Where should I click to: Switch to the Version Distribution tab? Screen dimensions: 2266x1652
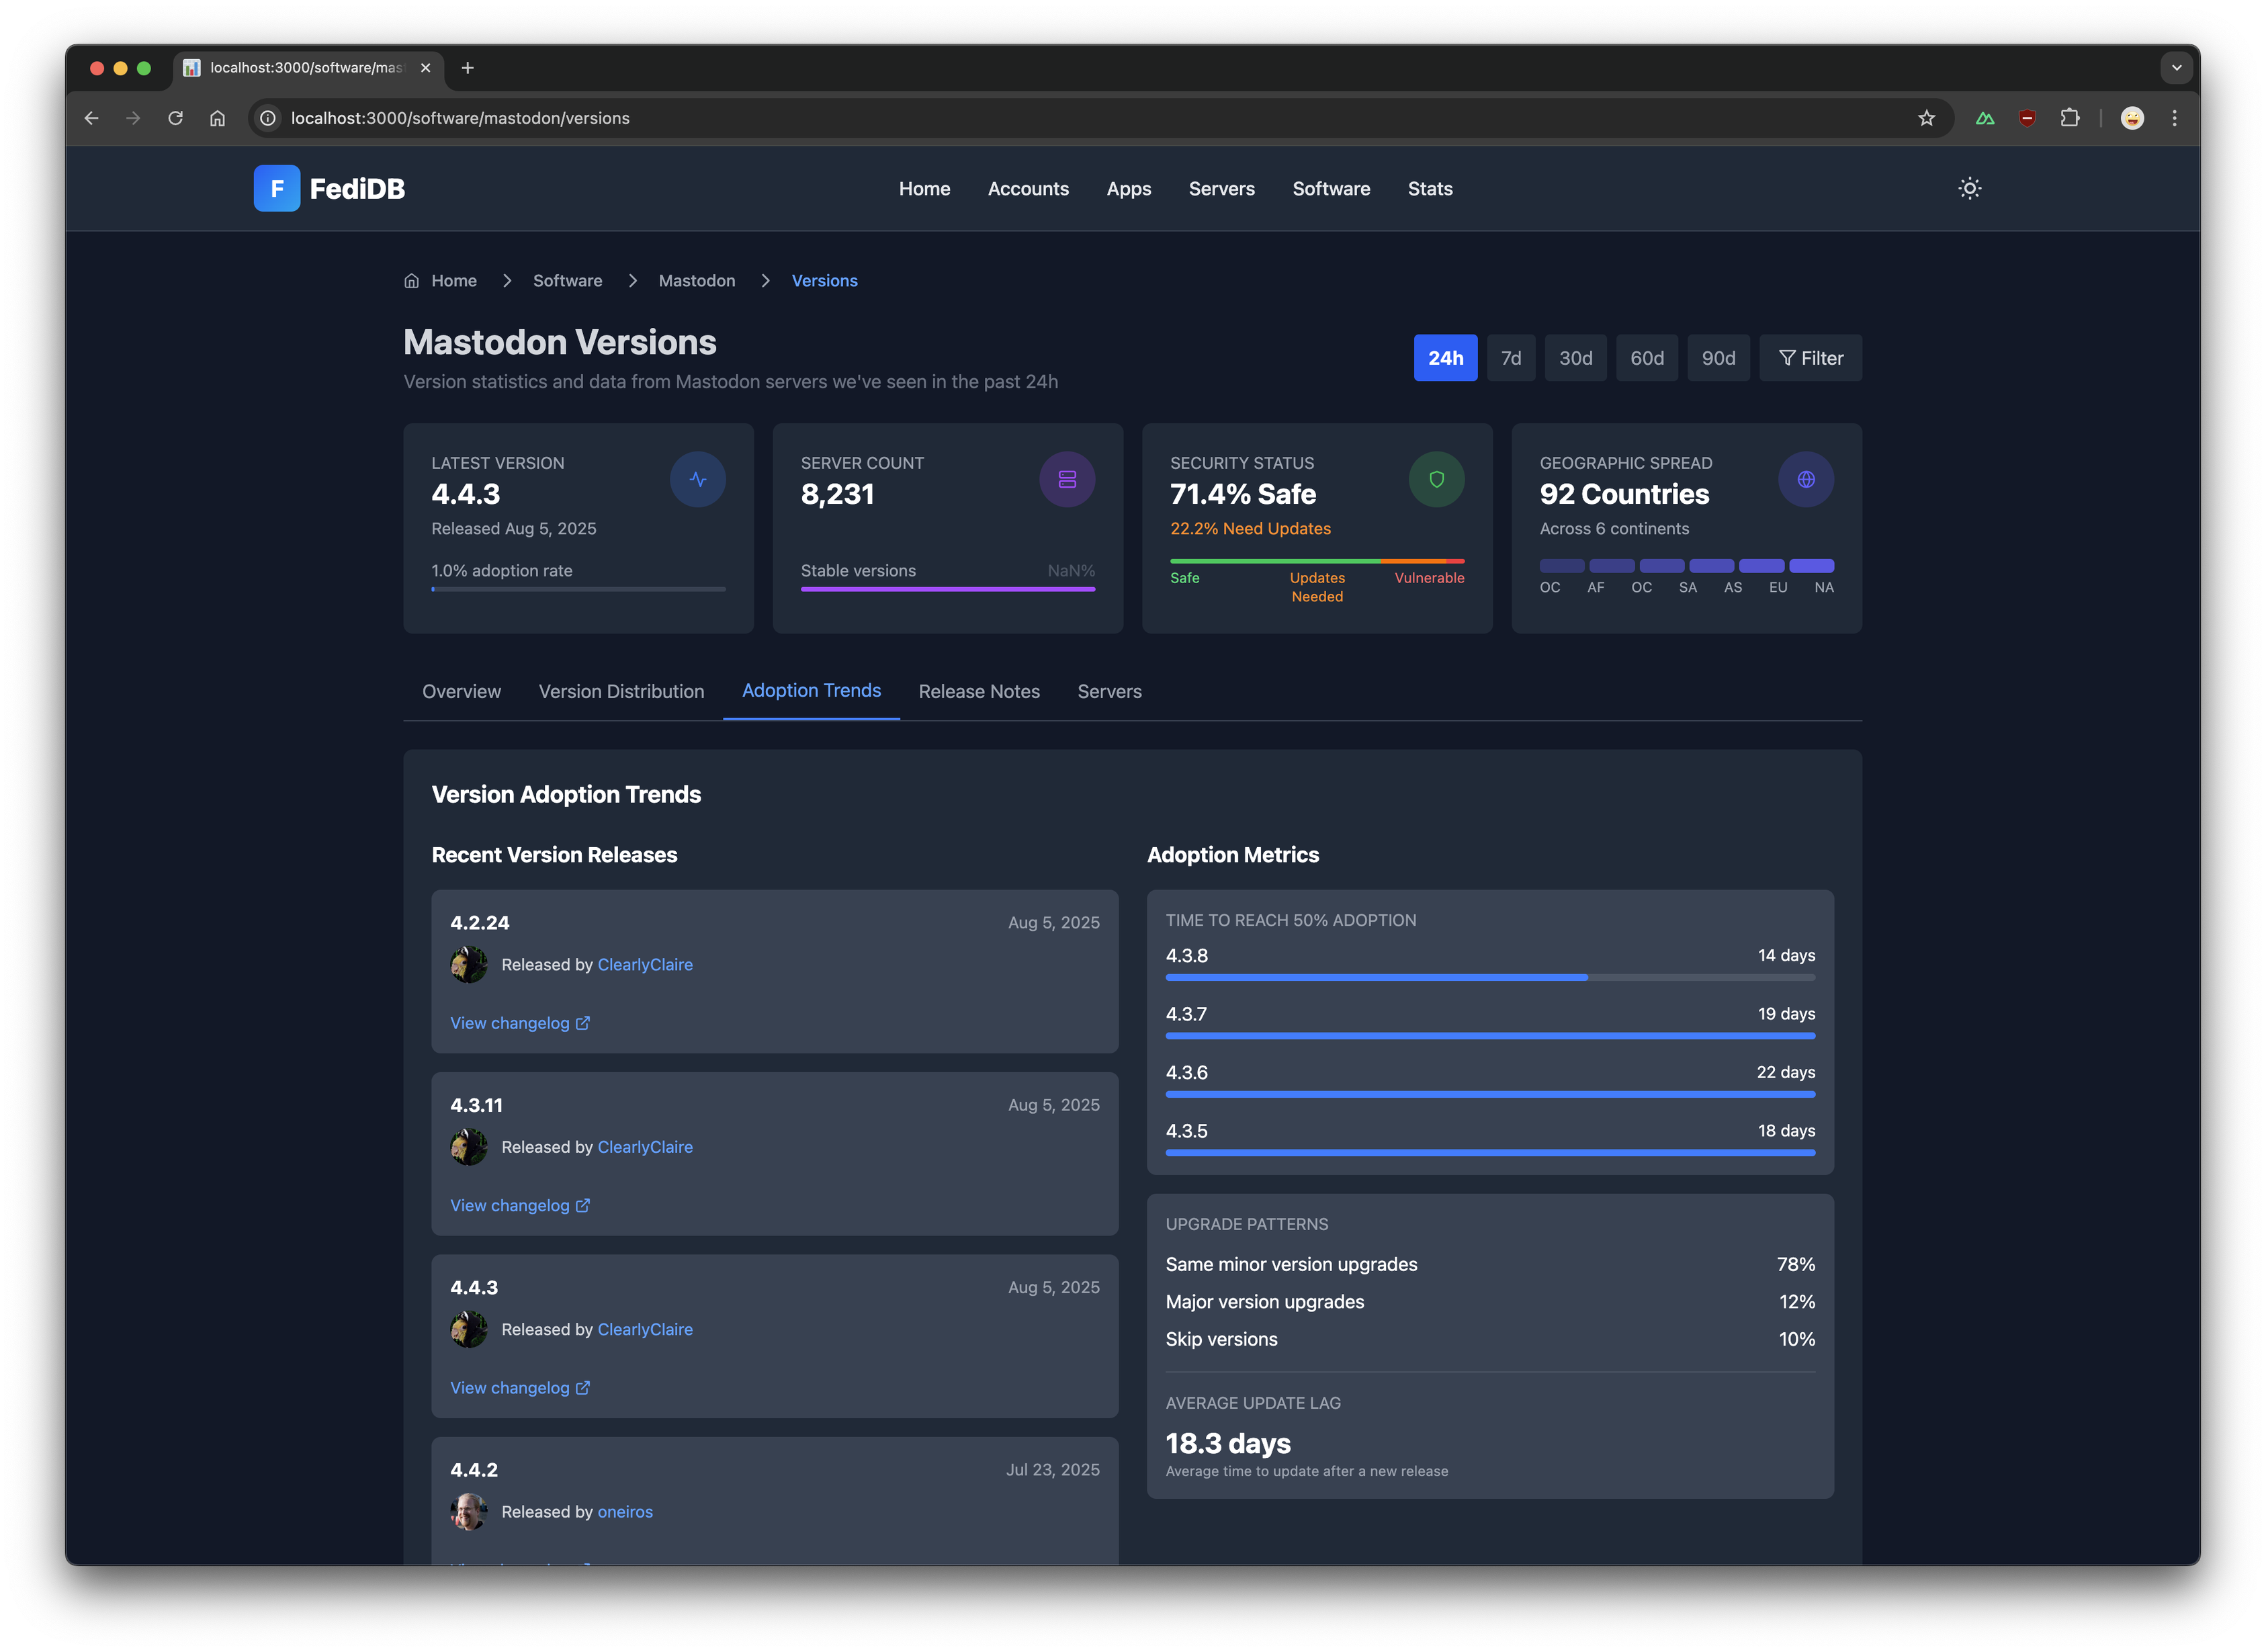pyautogui.click(x=621, y=691)
